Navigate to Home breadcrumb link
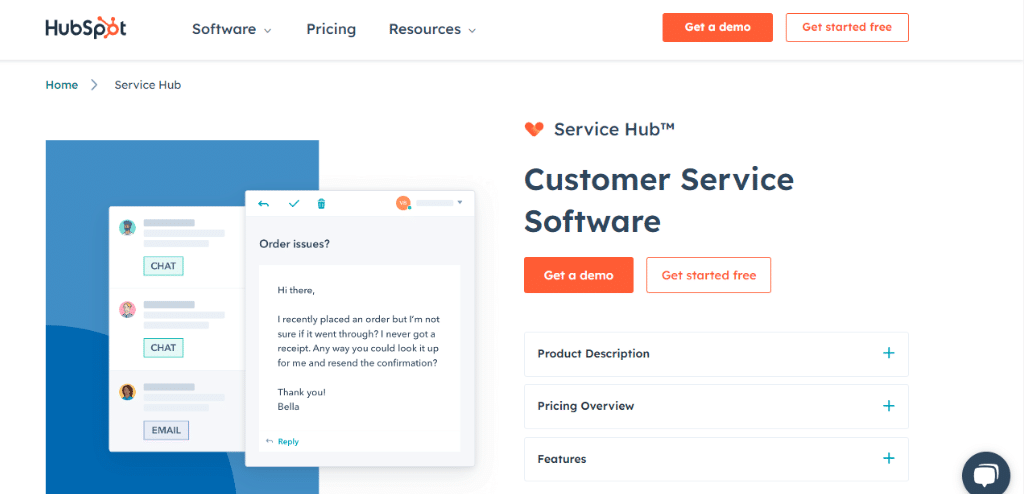1024x494 pixels. 61,85
